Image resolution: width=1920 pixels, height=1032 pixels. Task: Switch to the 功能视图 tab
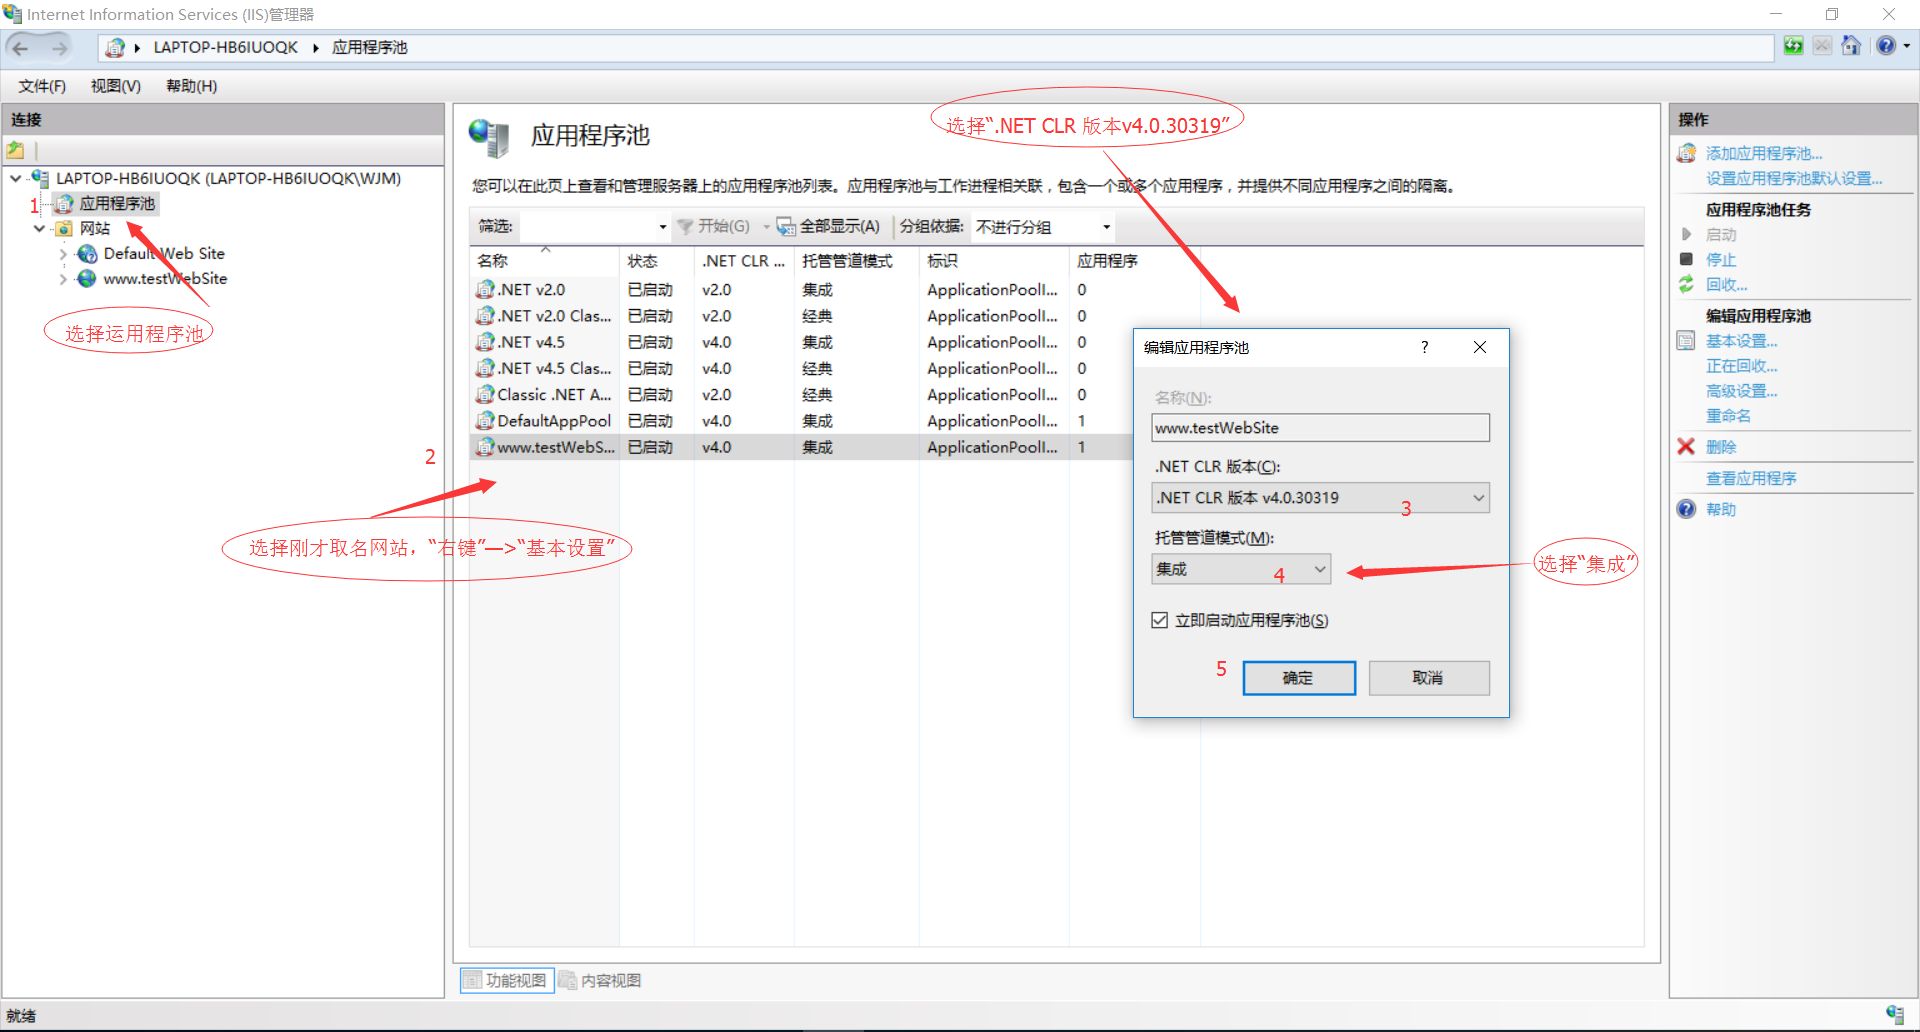pos(506,980)
